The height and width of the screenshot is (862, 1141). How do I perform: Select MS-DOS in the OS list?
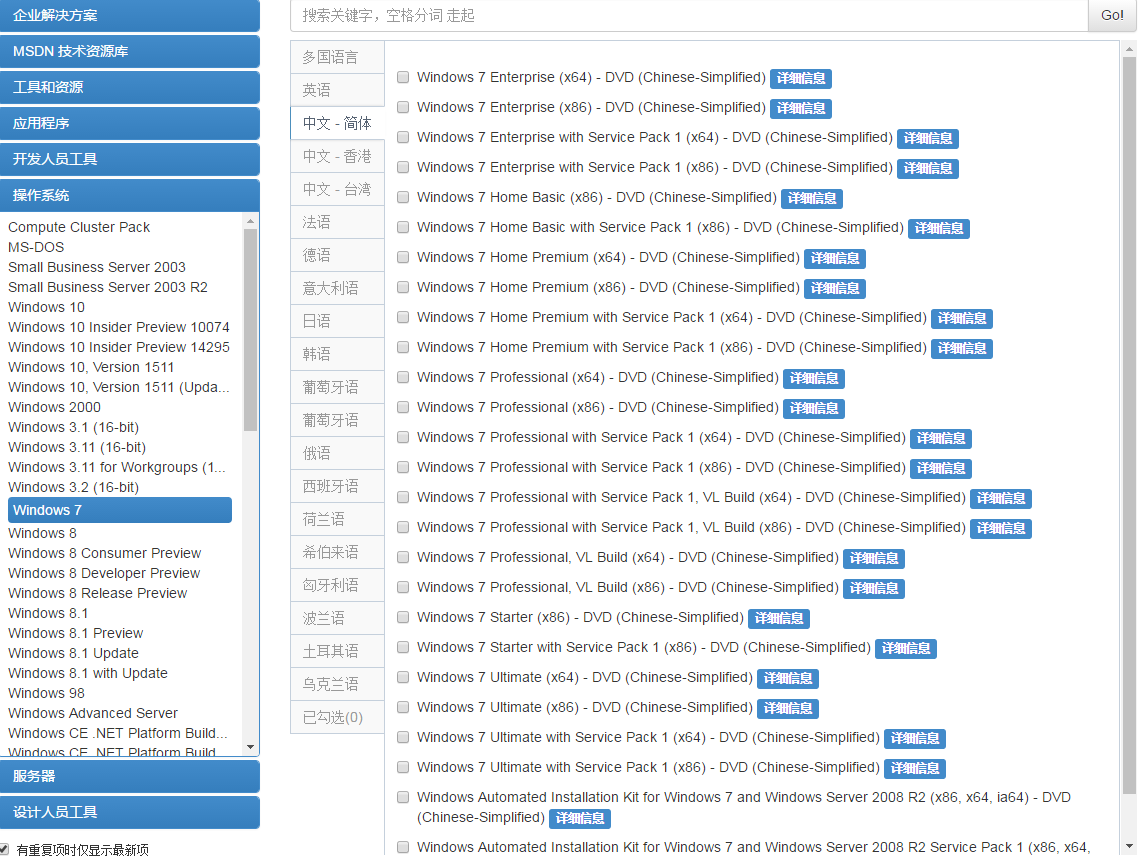pyautogui.click(x=36, y=247)
